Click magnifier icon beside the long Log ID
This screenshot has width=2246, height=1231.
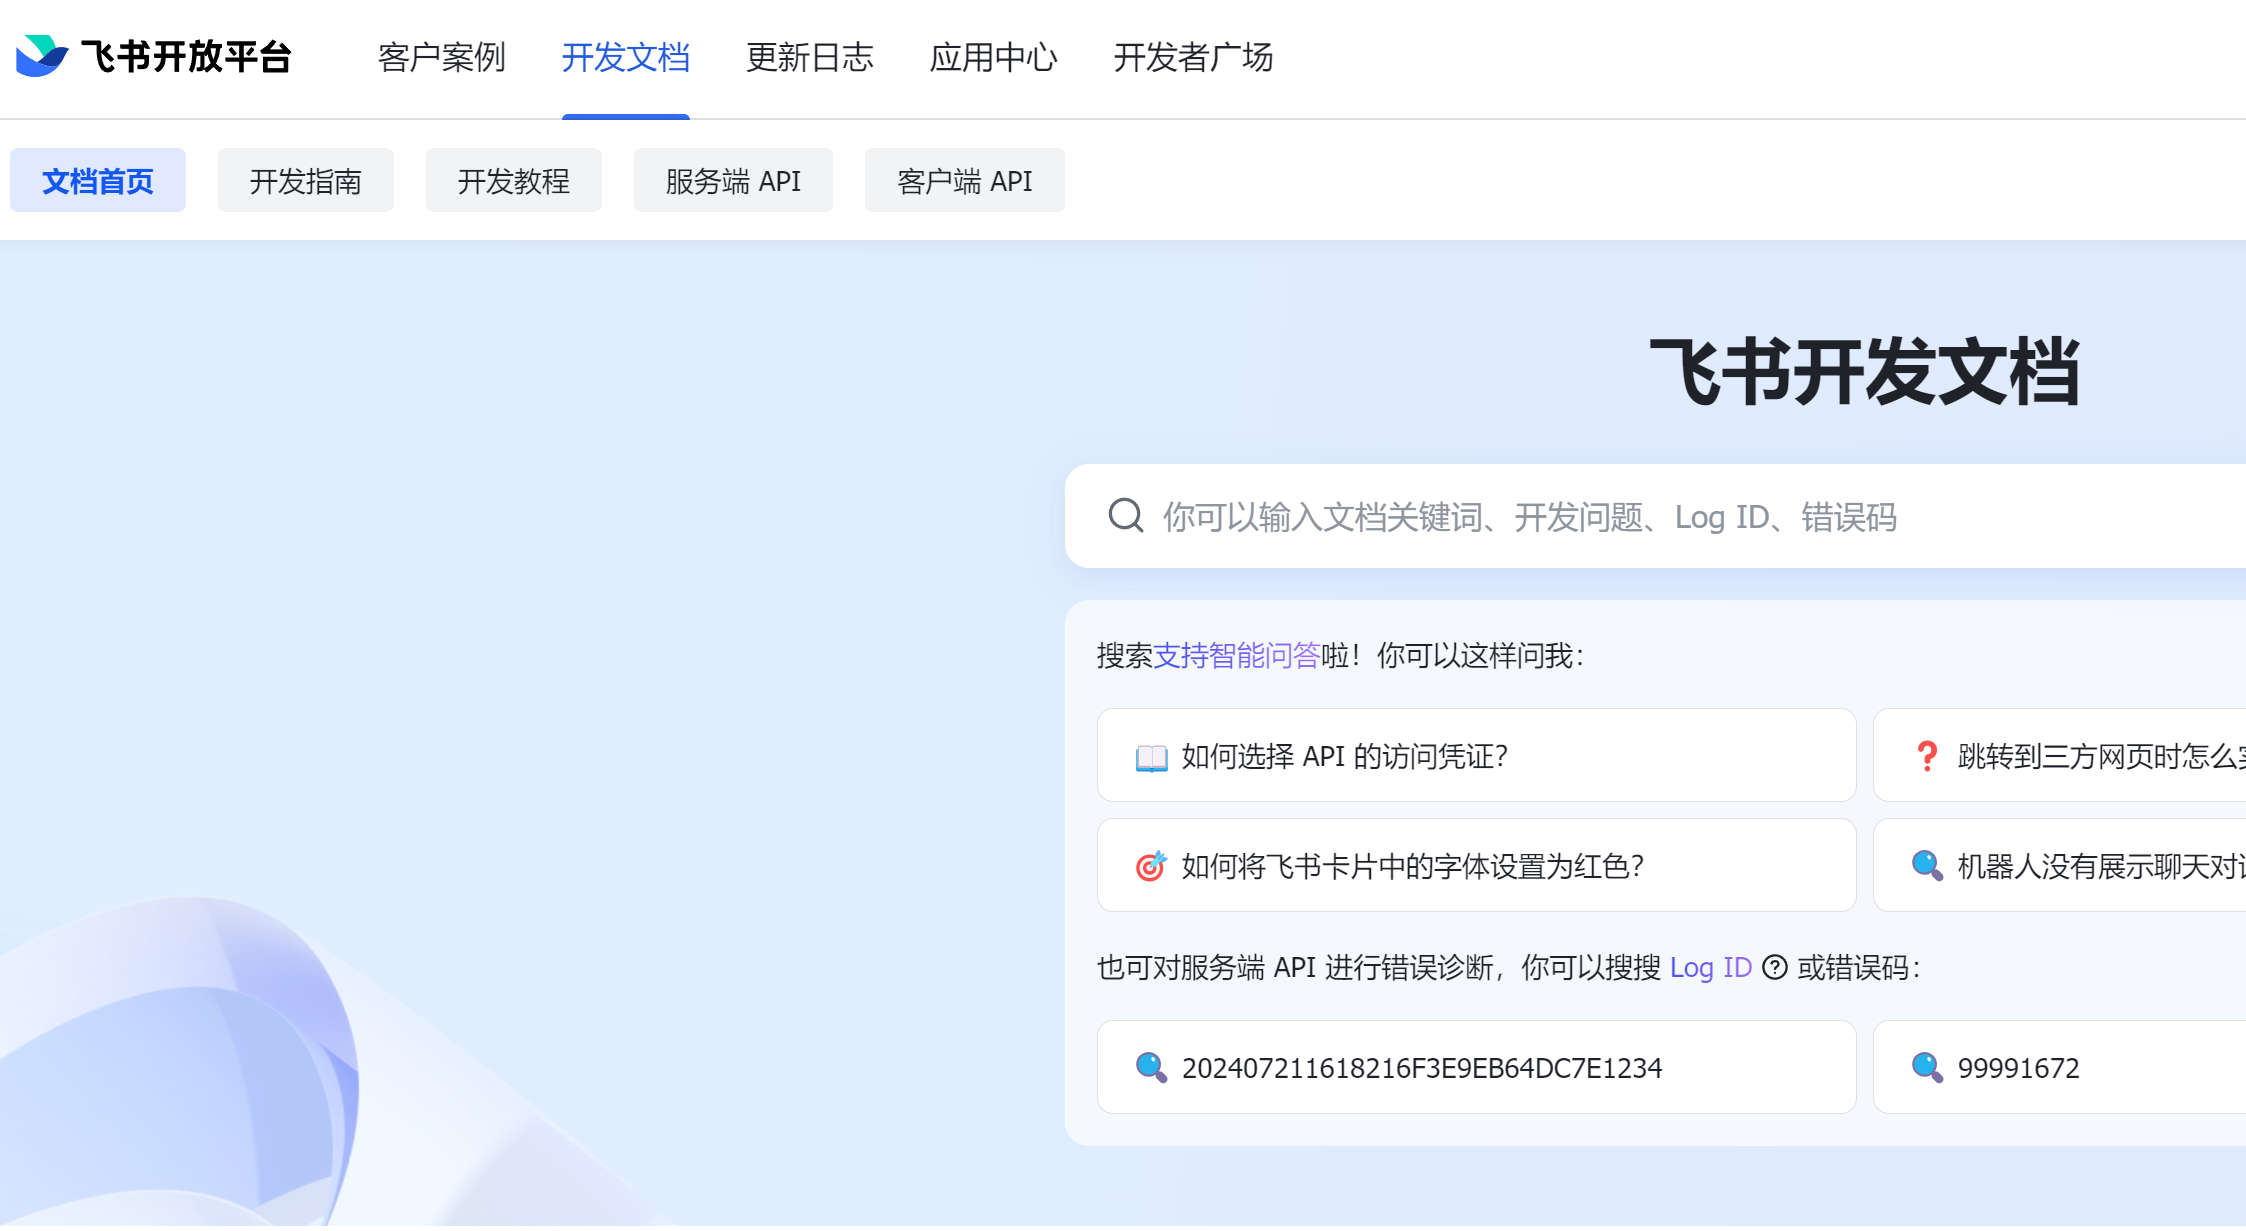pos(1151,1067)
